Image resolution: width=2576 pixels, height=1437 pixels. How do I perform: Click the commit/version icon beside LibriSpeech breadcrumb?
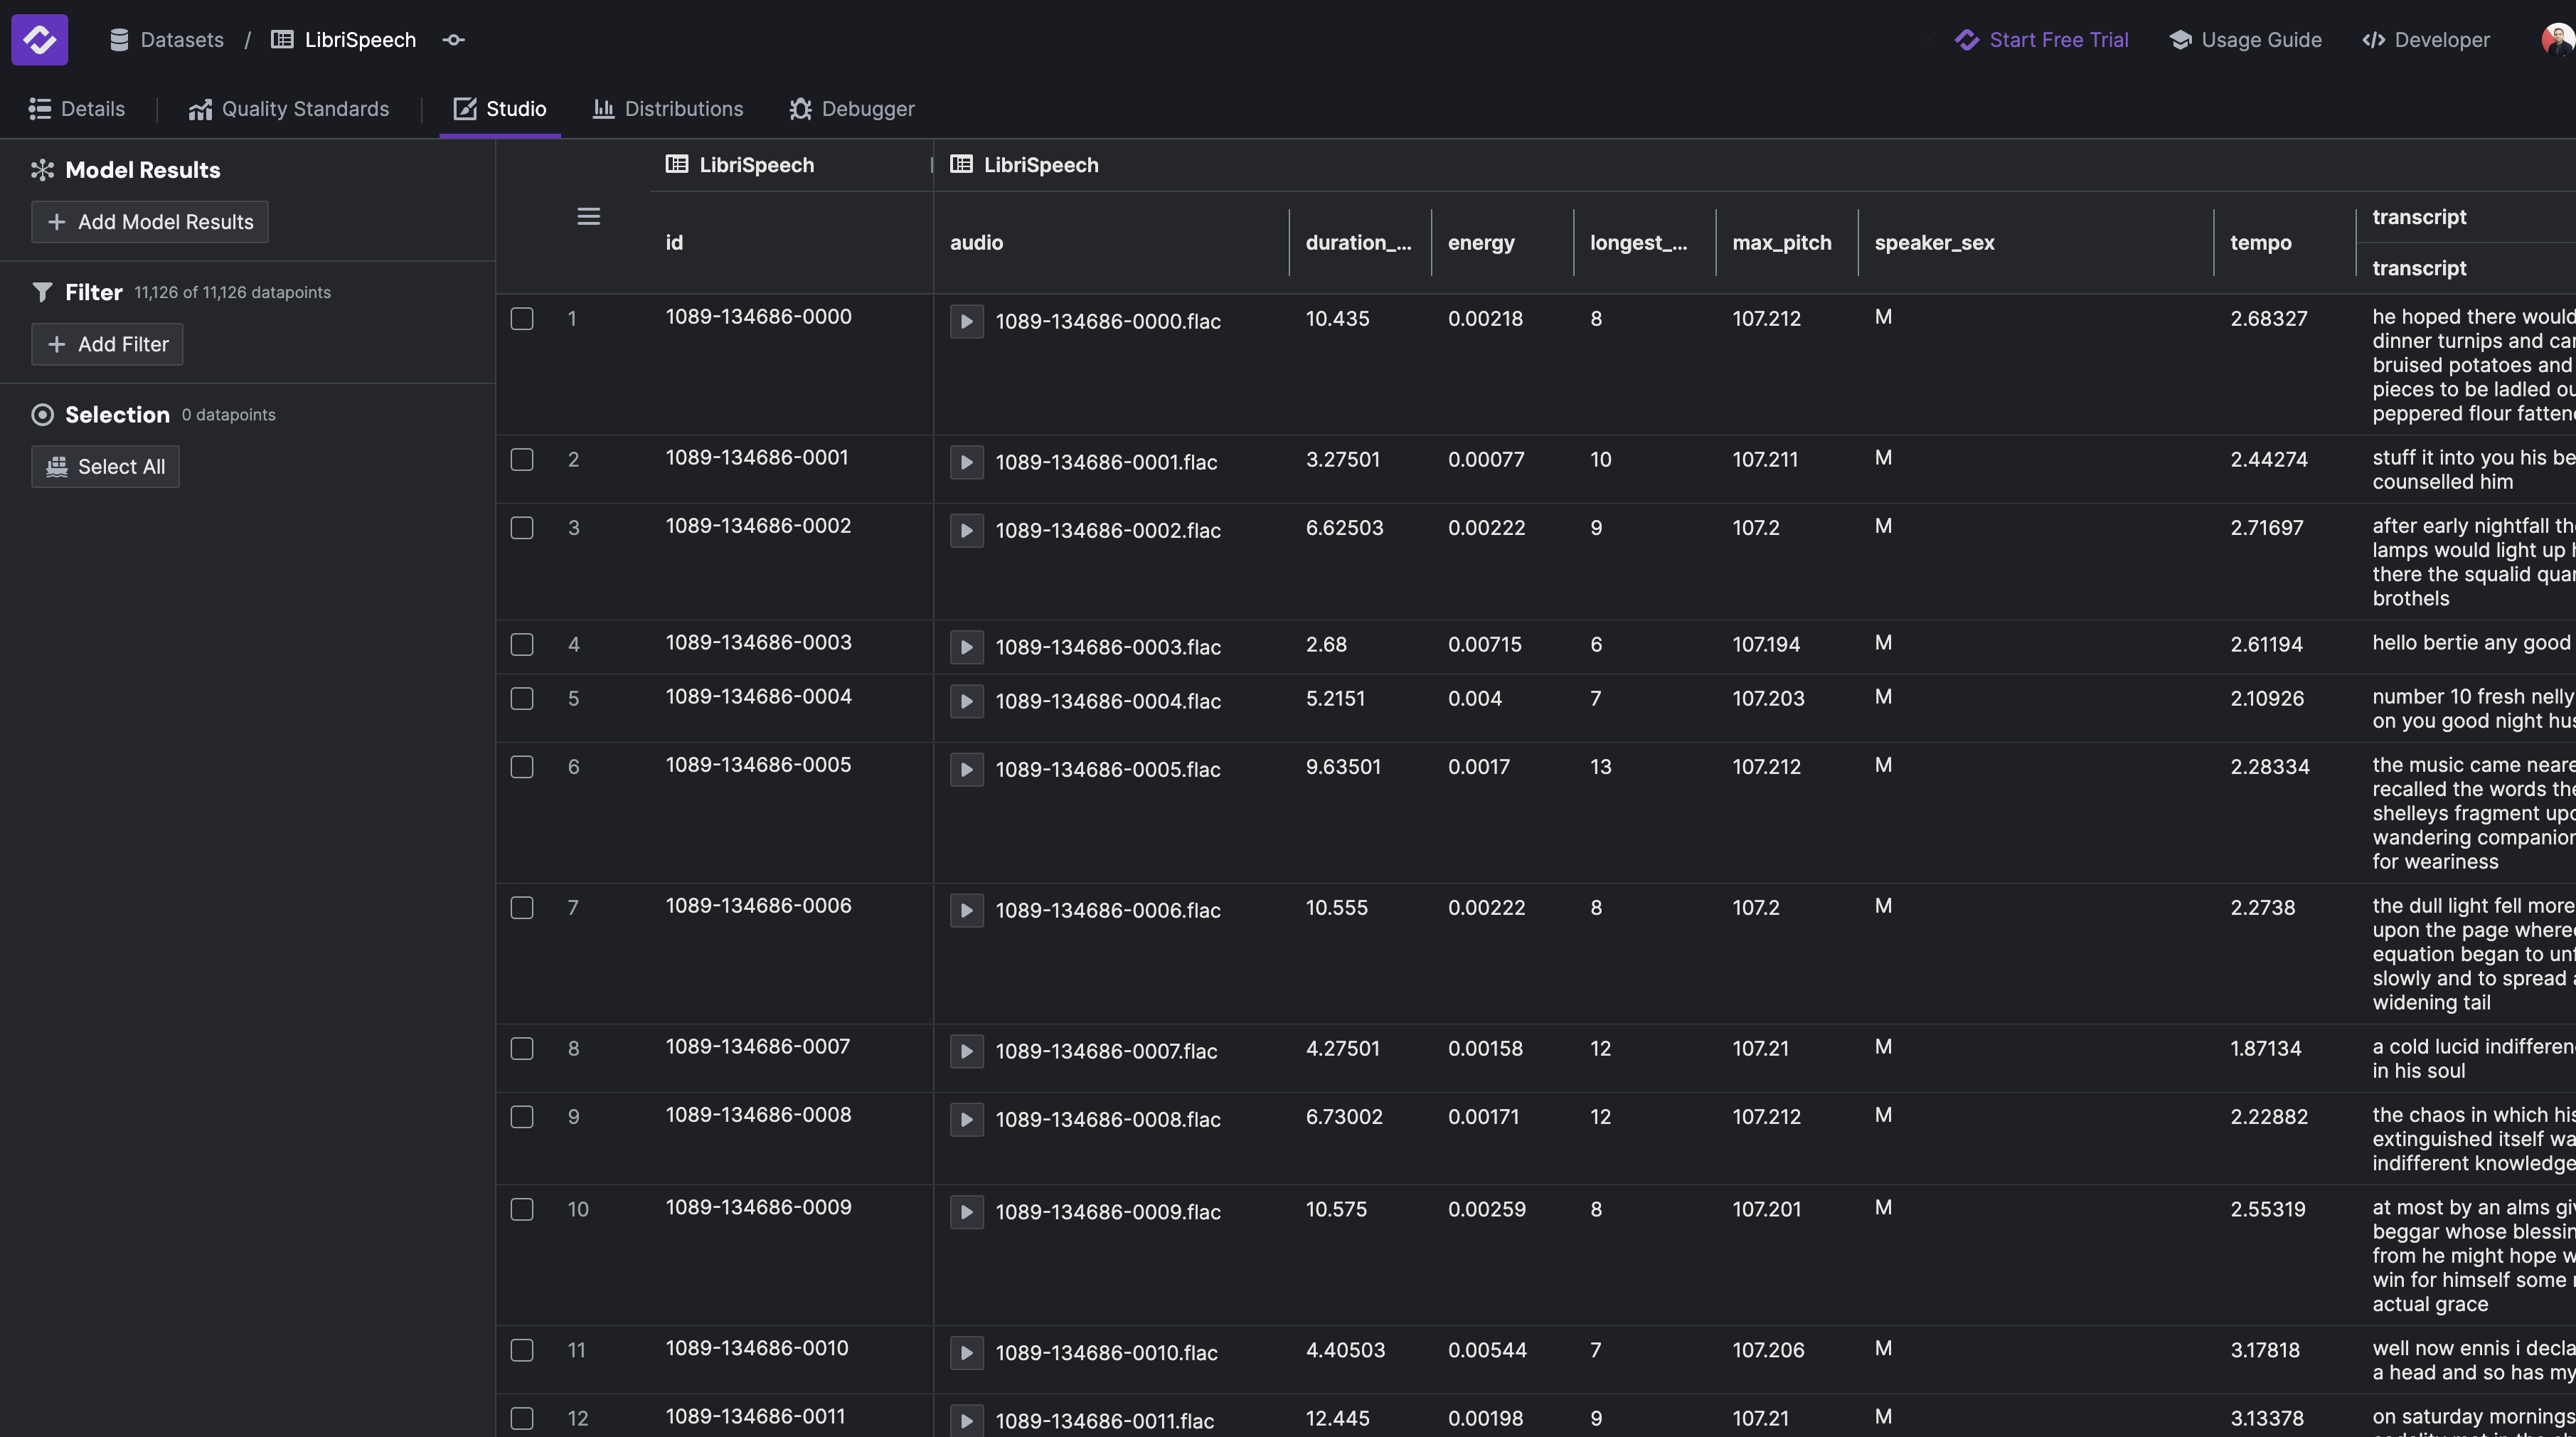[453, 39]
